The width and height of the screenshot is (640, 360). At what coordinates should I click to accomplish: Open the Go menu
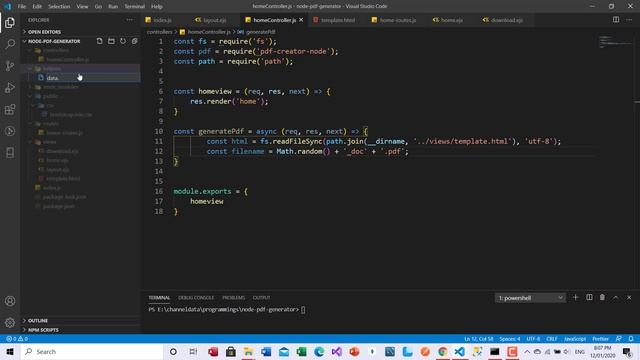click(98, 6)
